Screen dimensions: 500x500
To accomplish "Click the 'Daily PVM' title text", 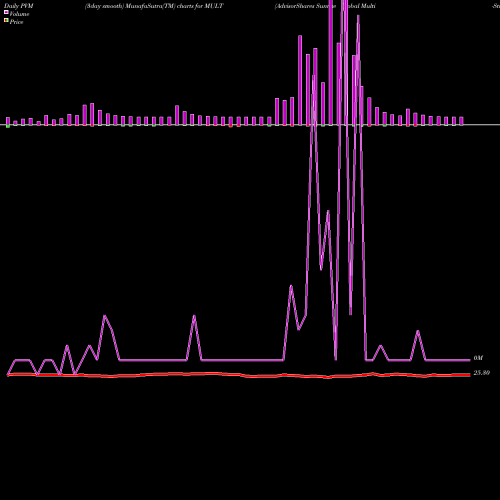I will 19,6.
